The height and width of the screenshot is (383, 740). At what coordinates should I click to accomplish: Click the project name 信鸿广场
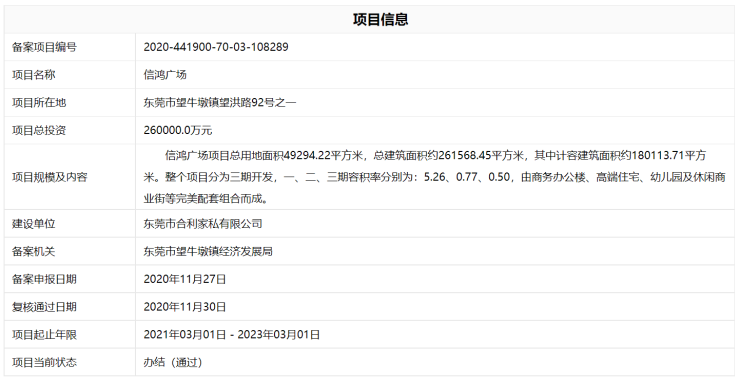(x=165, y=75)
